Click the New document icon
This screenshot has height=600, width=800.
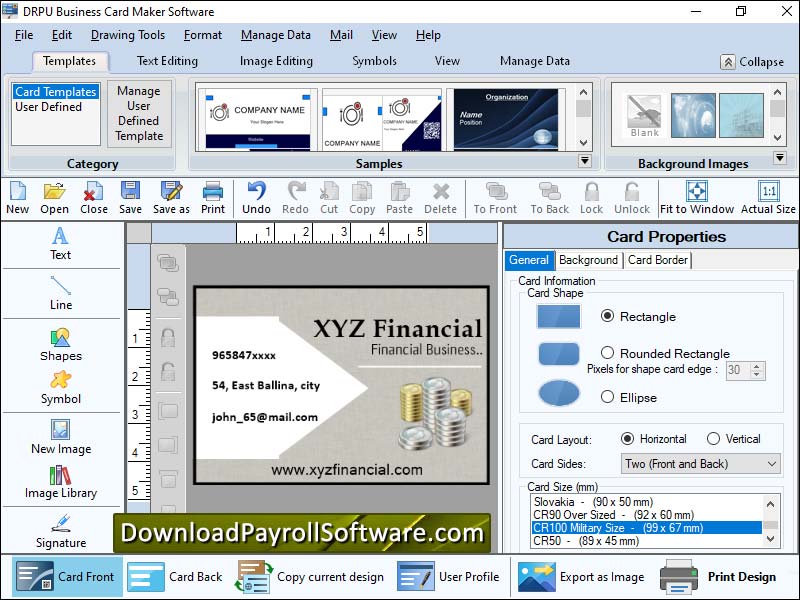[18, 198]
